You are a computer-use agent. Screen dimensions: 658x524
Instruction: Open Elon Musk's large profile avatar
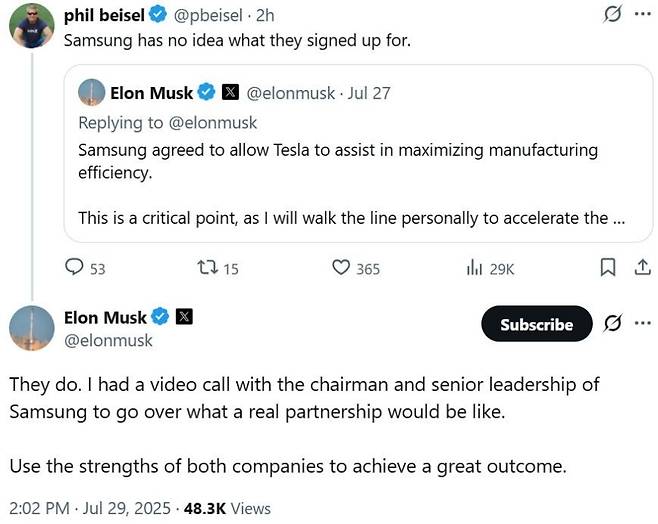point(31,328)
